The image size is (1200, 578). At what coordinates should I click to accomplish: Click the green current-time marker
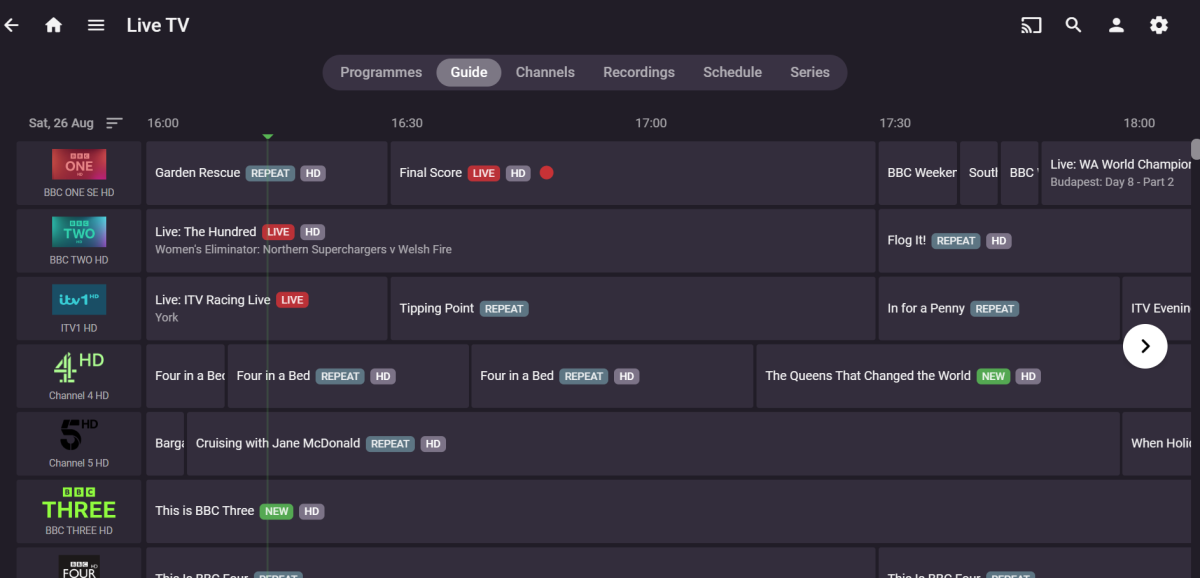click(267, 136)
